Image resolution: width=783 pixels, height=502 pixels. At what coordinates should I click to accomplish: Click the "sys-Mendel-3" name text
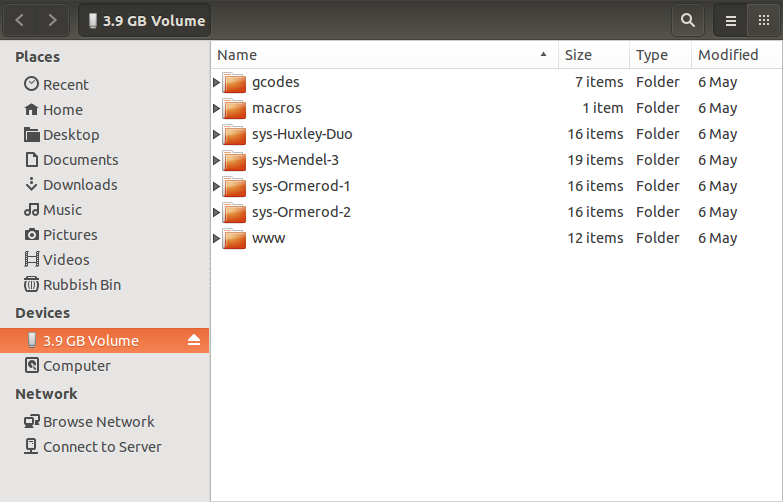click(295, 160)
